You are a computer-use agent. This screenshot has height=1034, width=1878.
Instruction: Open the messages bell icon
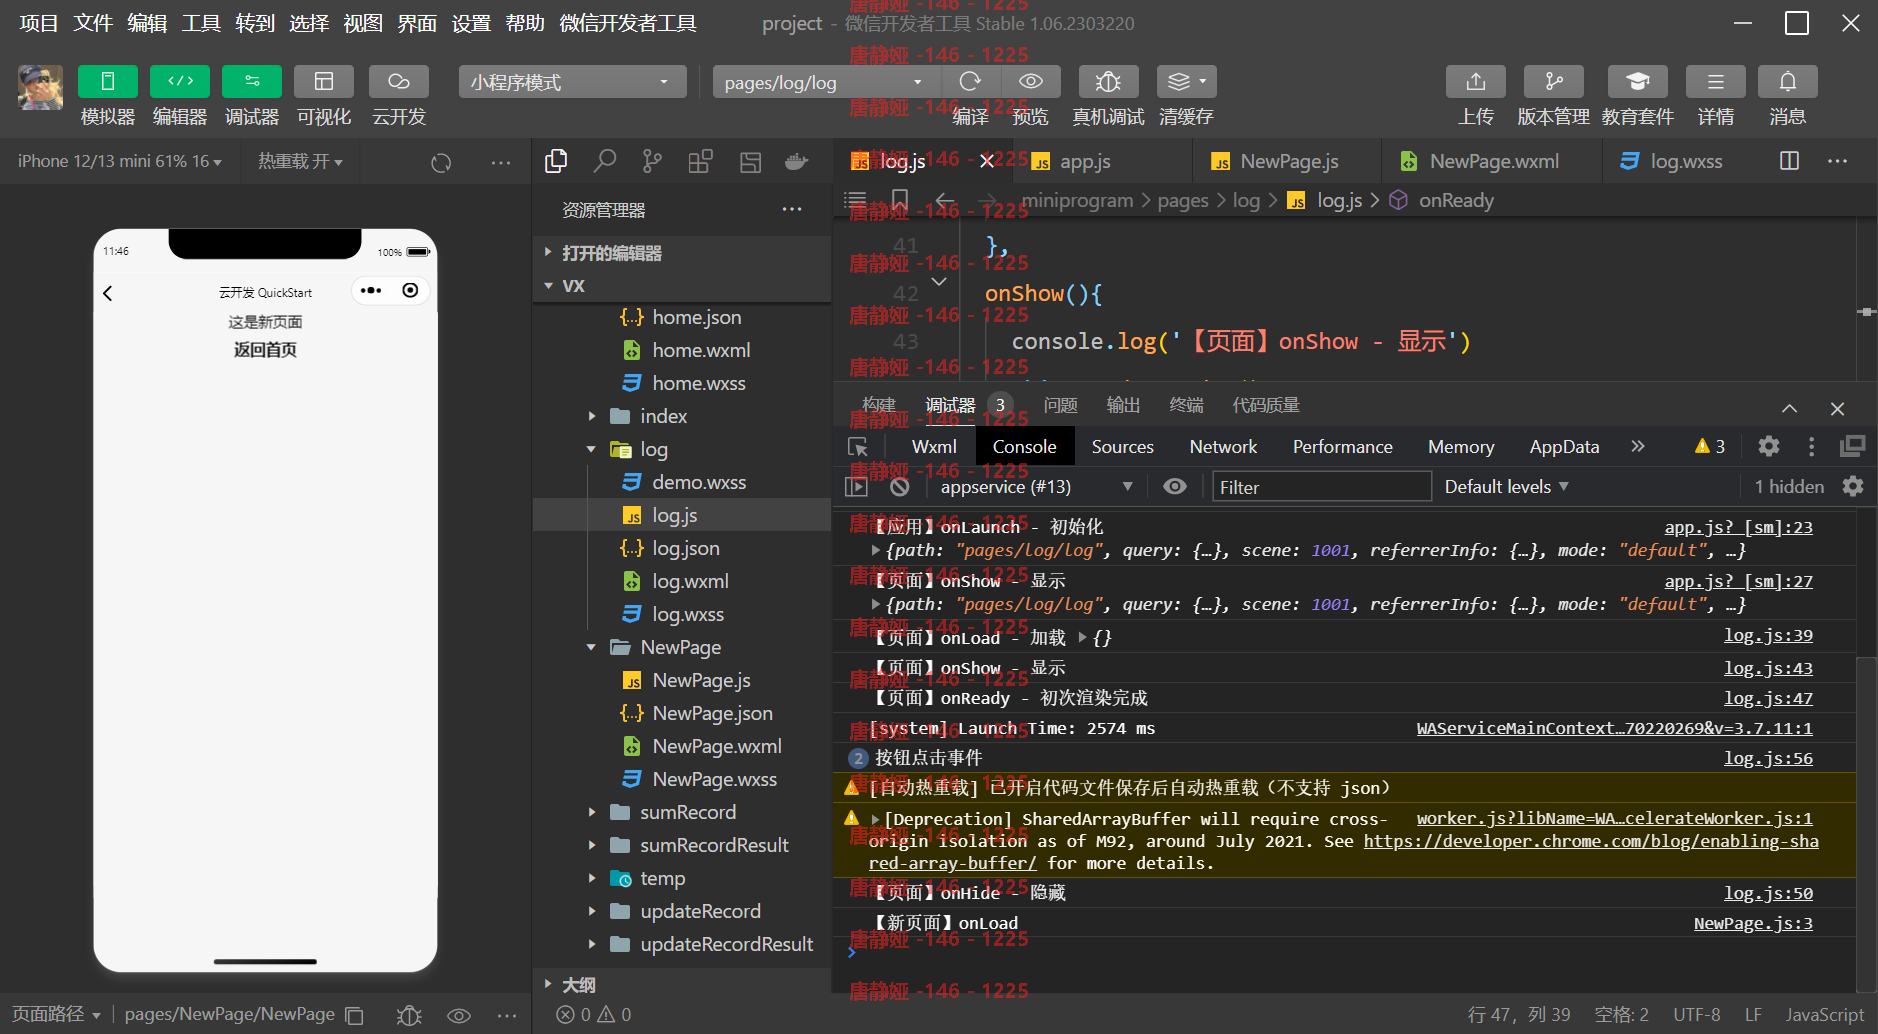pyautogui.click(x=1788, y=82)
